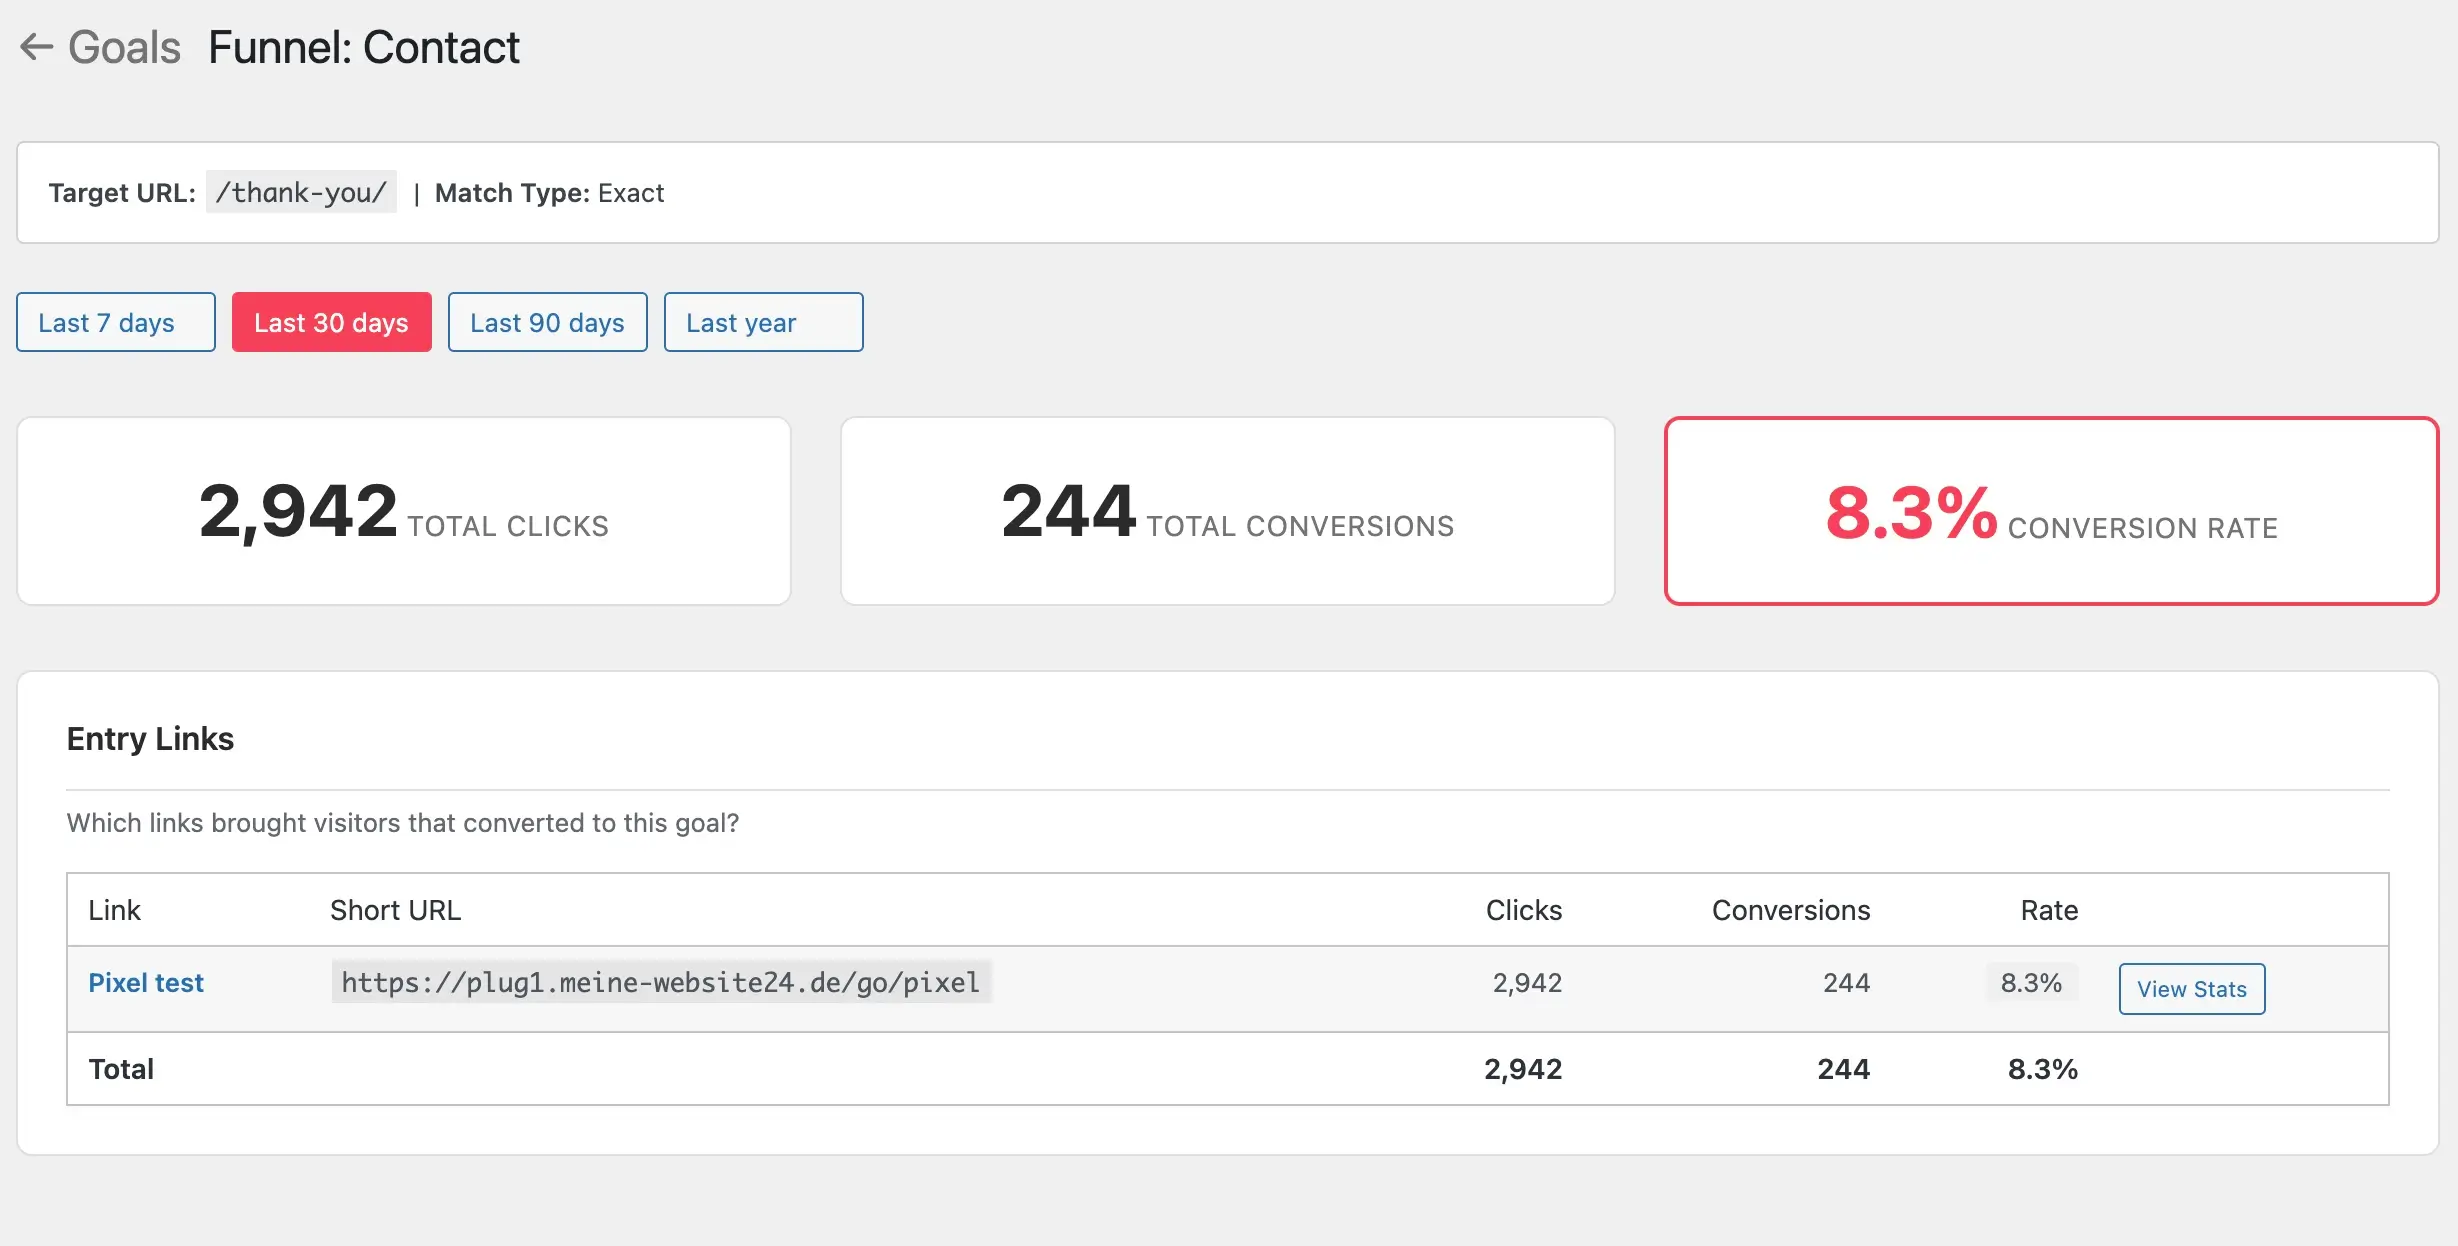Click the Funnel: Contact page title
The height and width of the screenshot is (1246, 2458).
[x=363, y=47]
